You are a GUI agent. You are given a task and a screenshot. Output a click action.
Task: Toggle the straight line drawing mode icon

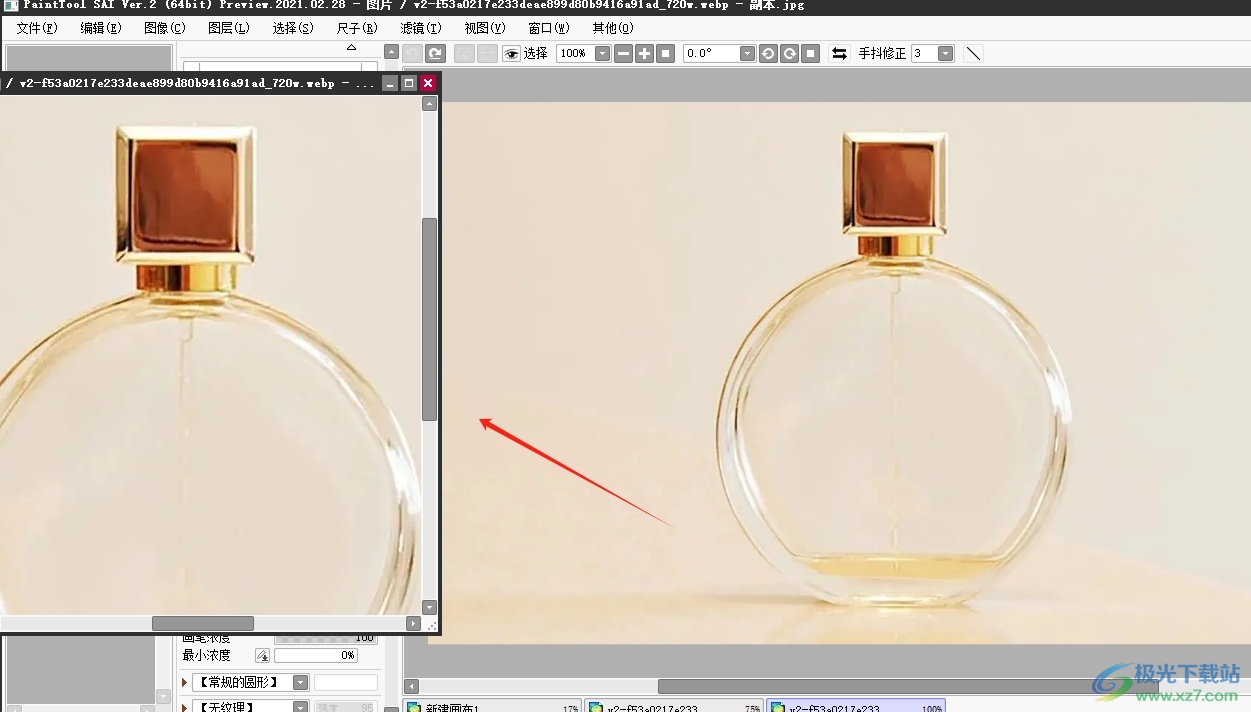(973, 53)
